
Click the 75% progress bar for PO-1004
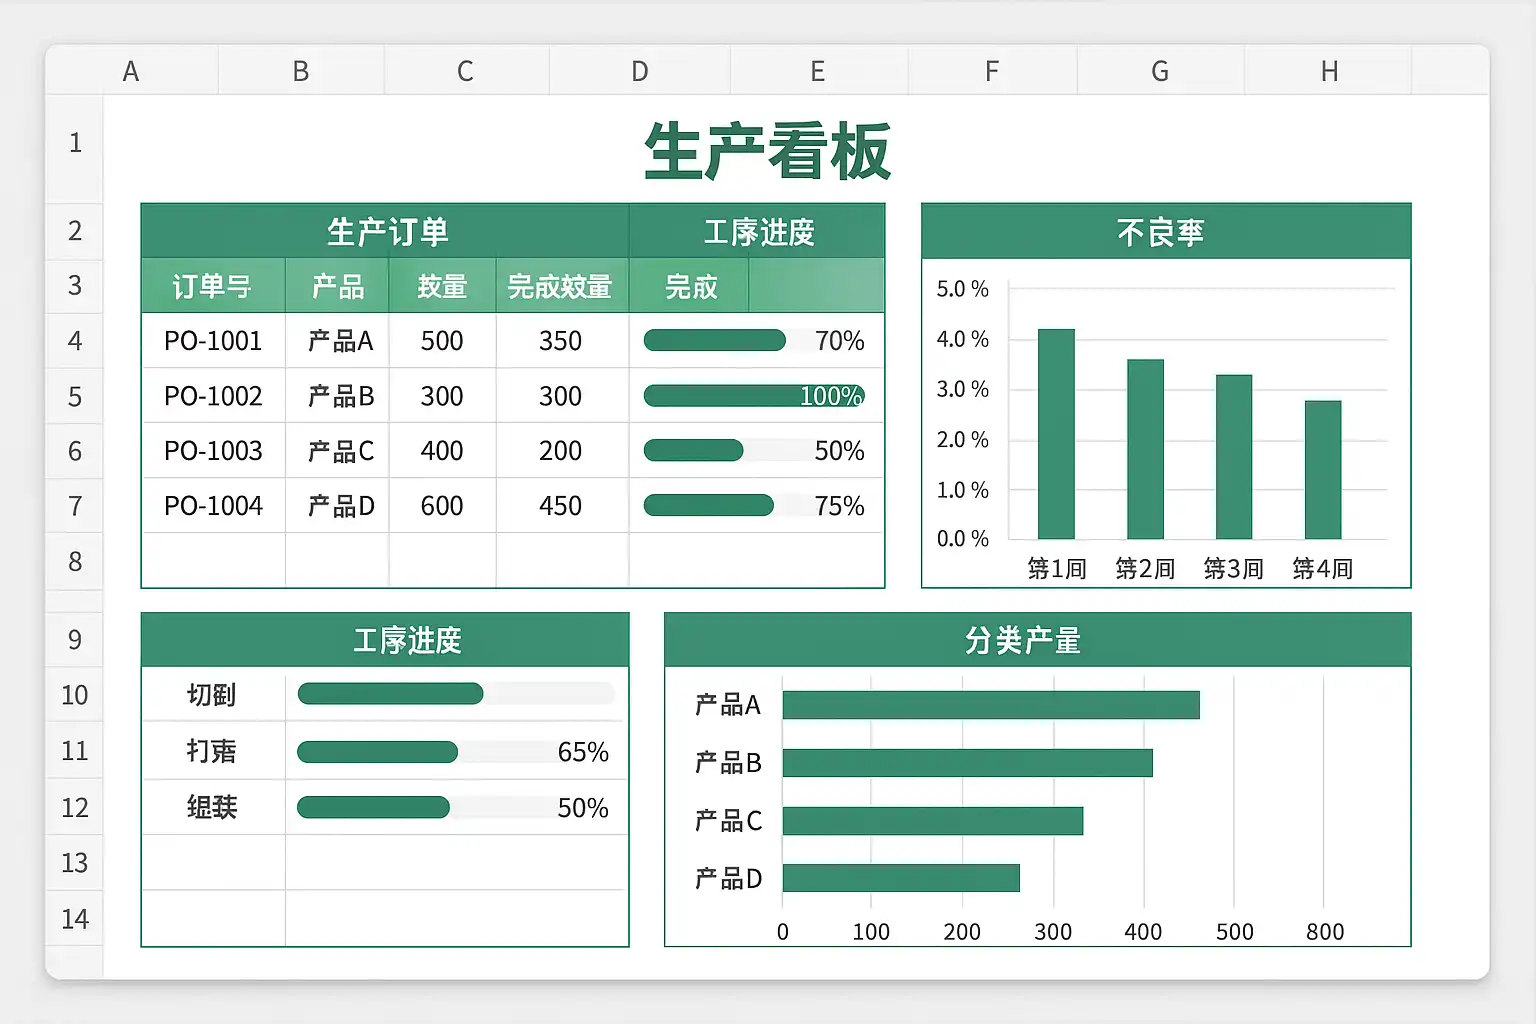709,506
